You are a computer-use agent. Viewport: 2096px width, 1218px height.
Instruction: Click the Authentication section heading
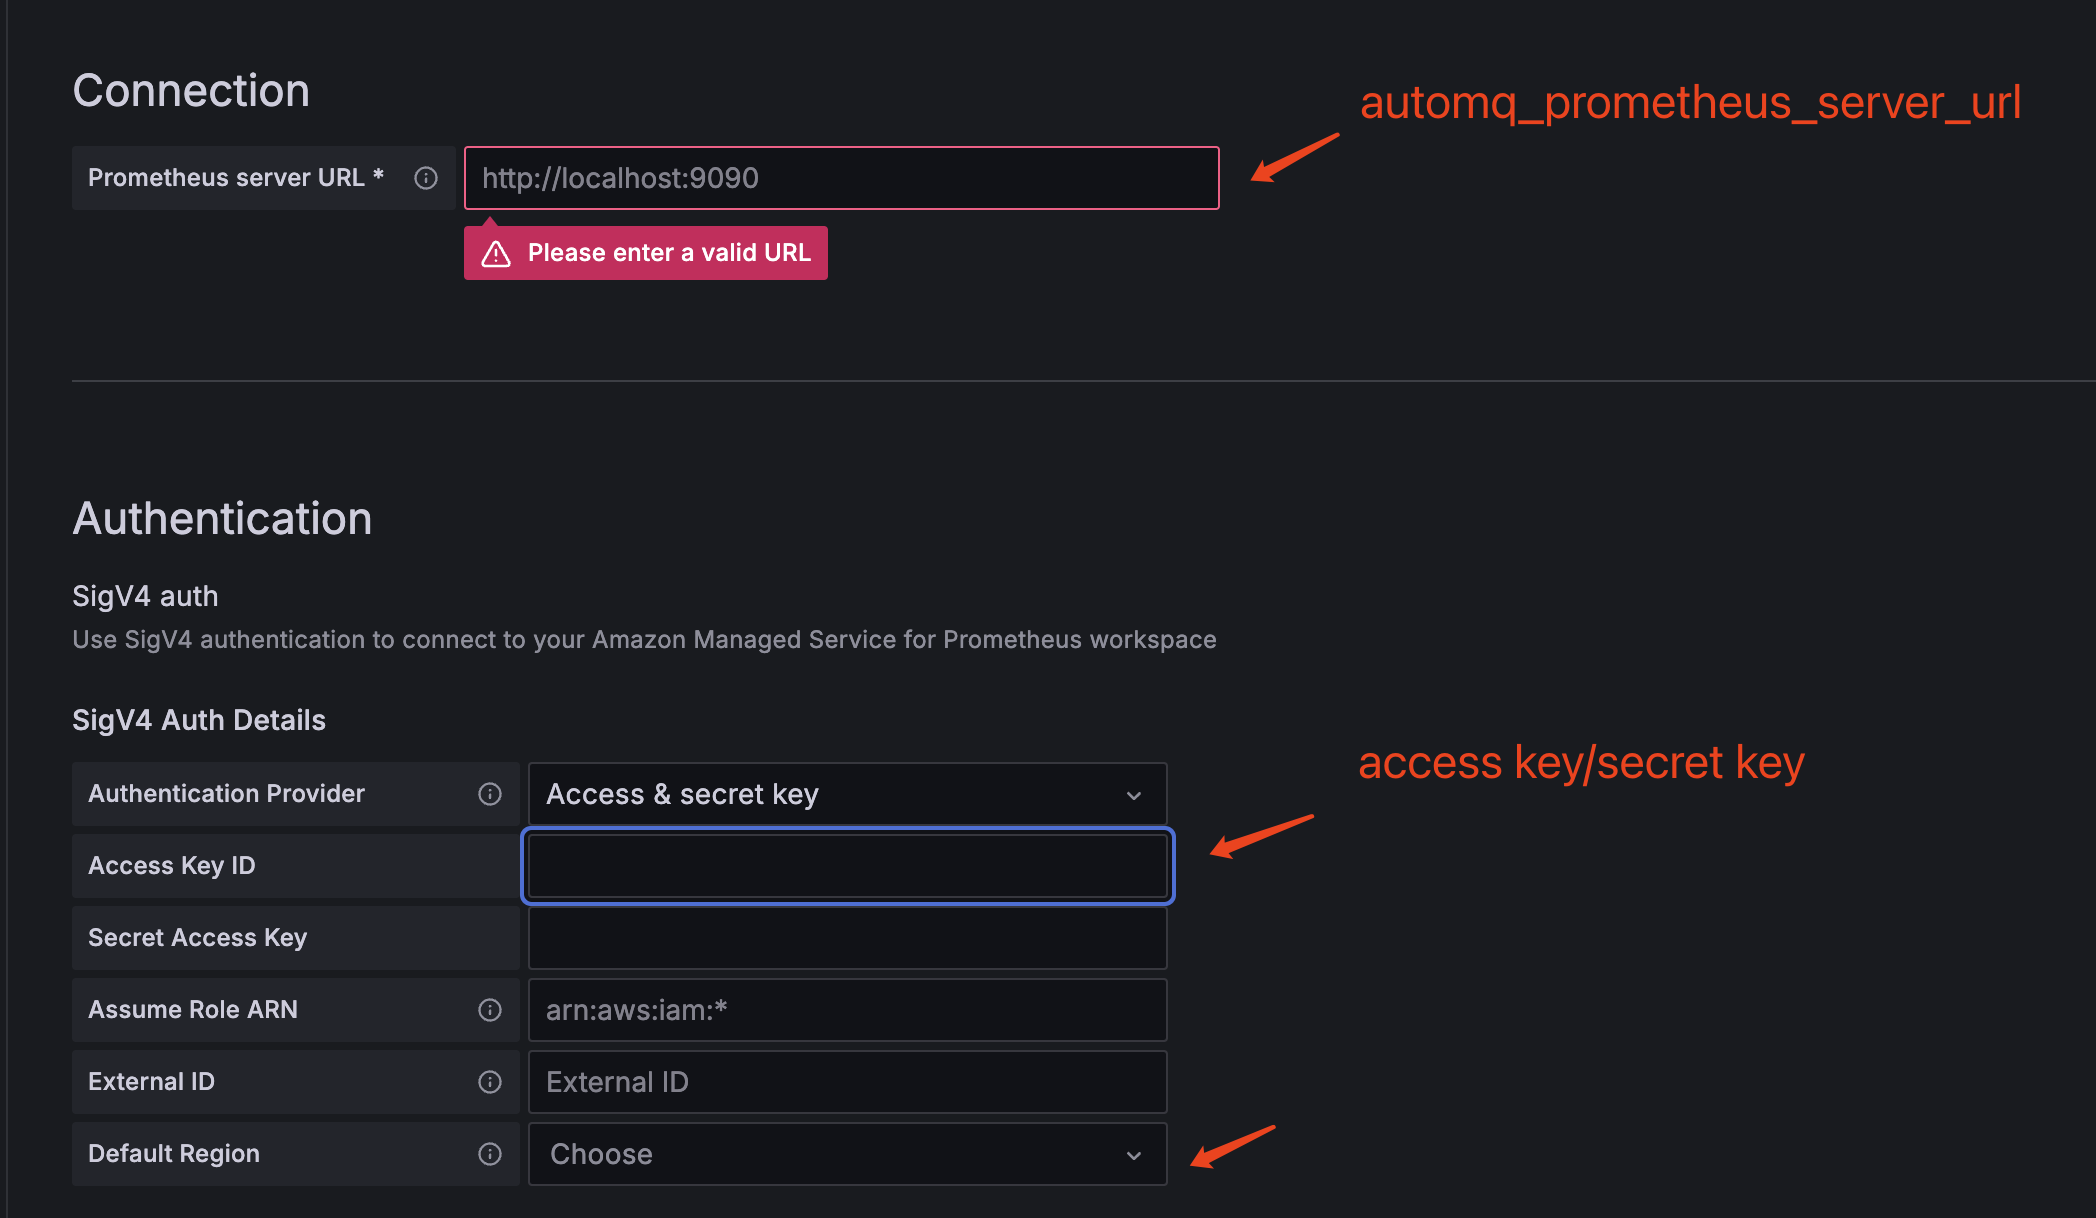(222, 519)
